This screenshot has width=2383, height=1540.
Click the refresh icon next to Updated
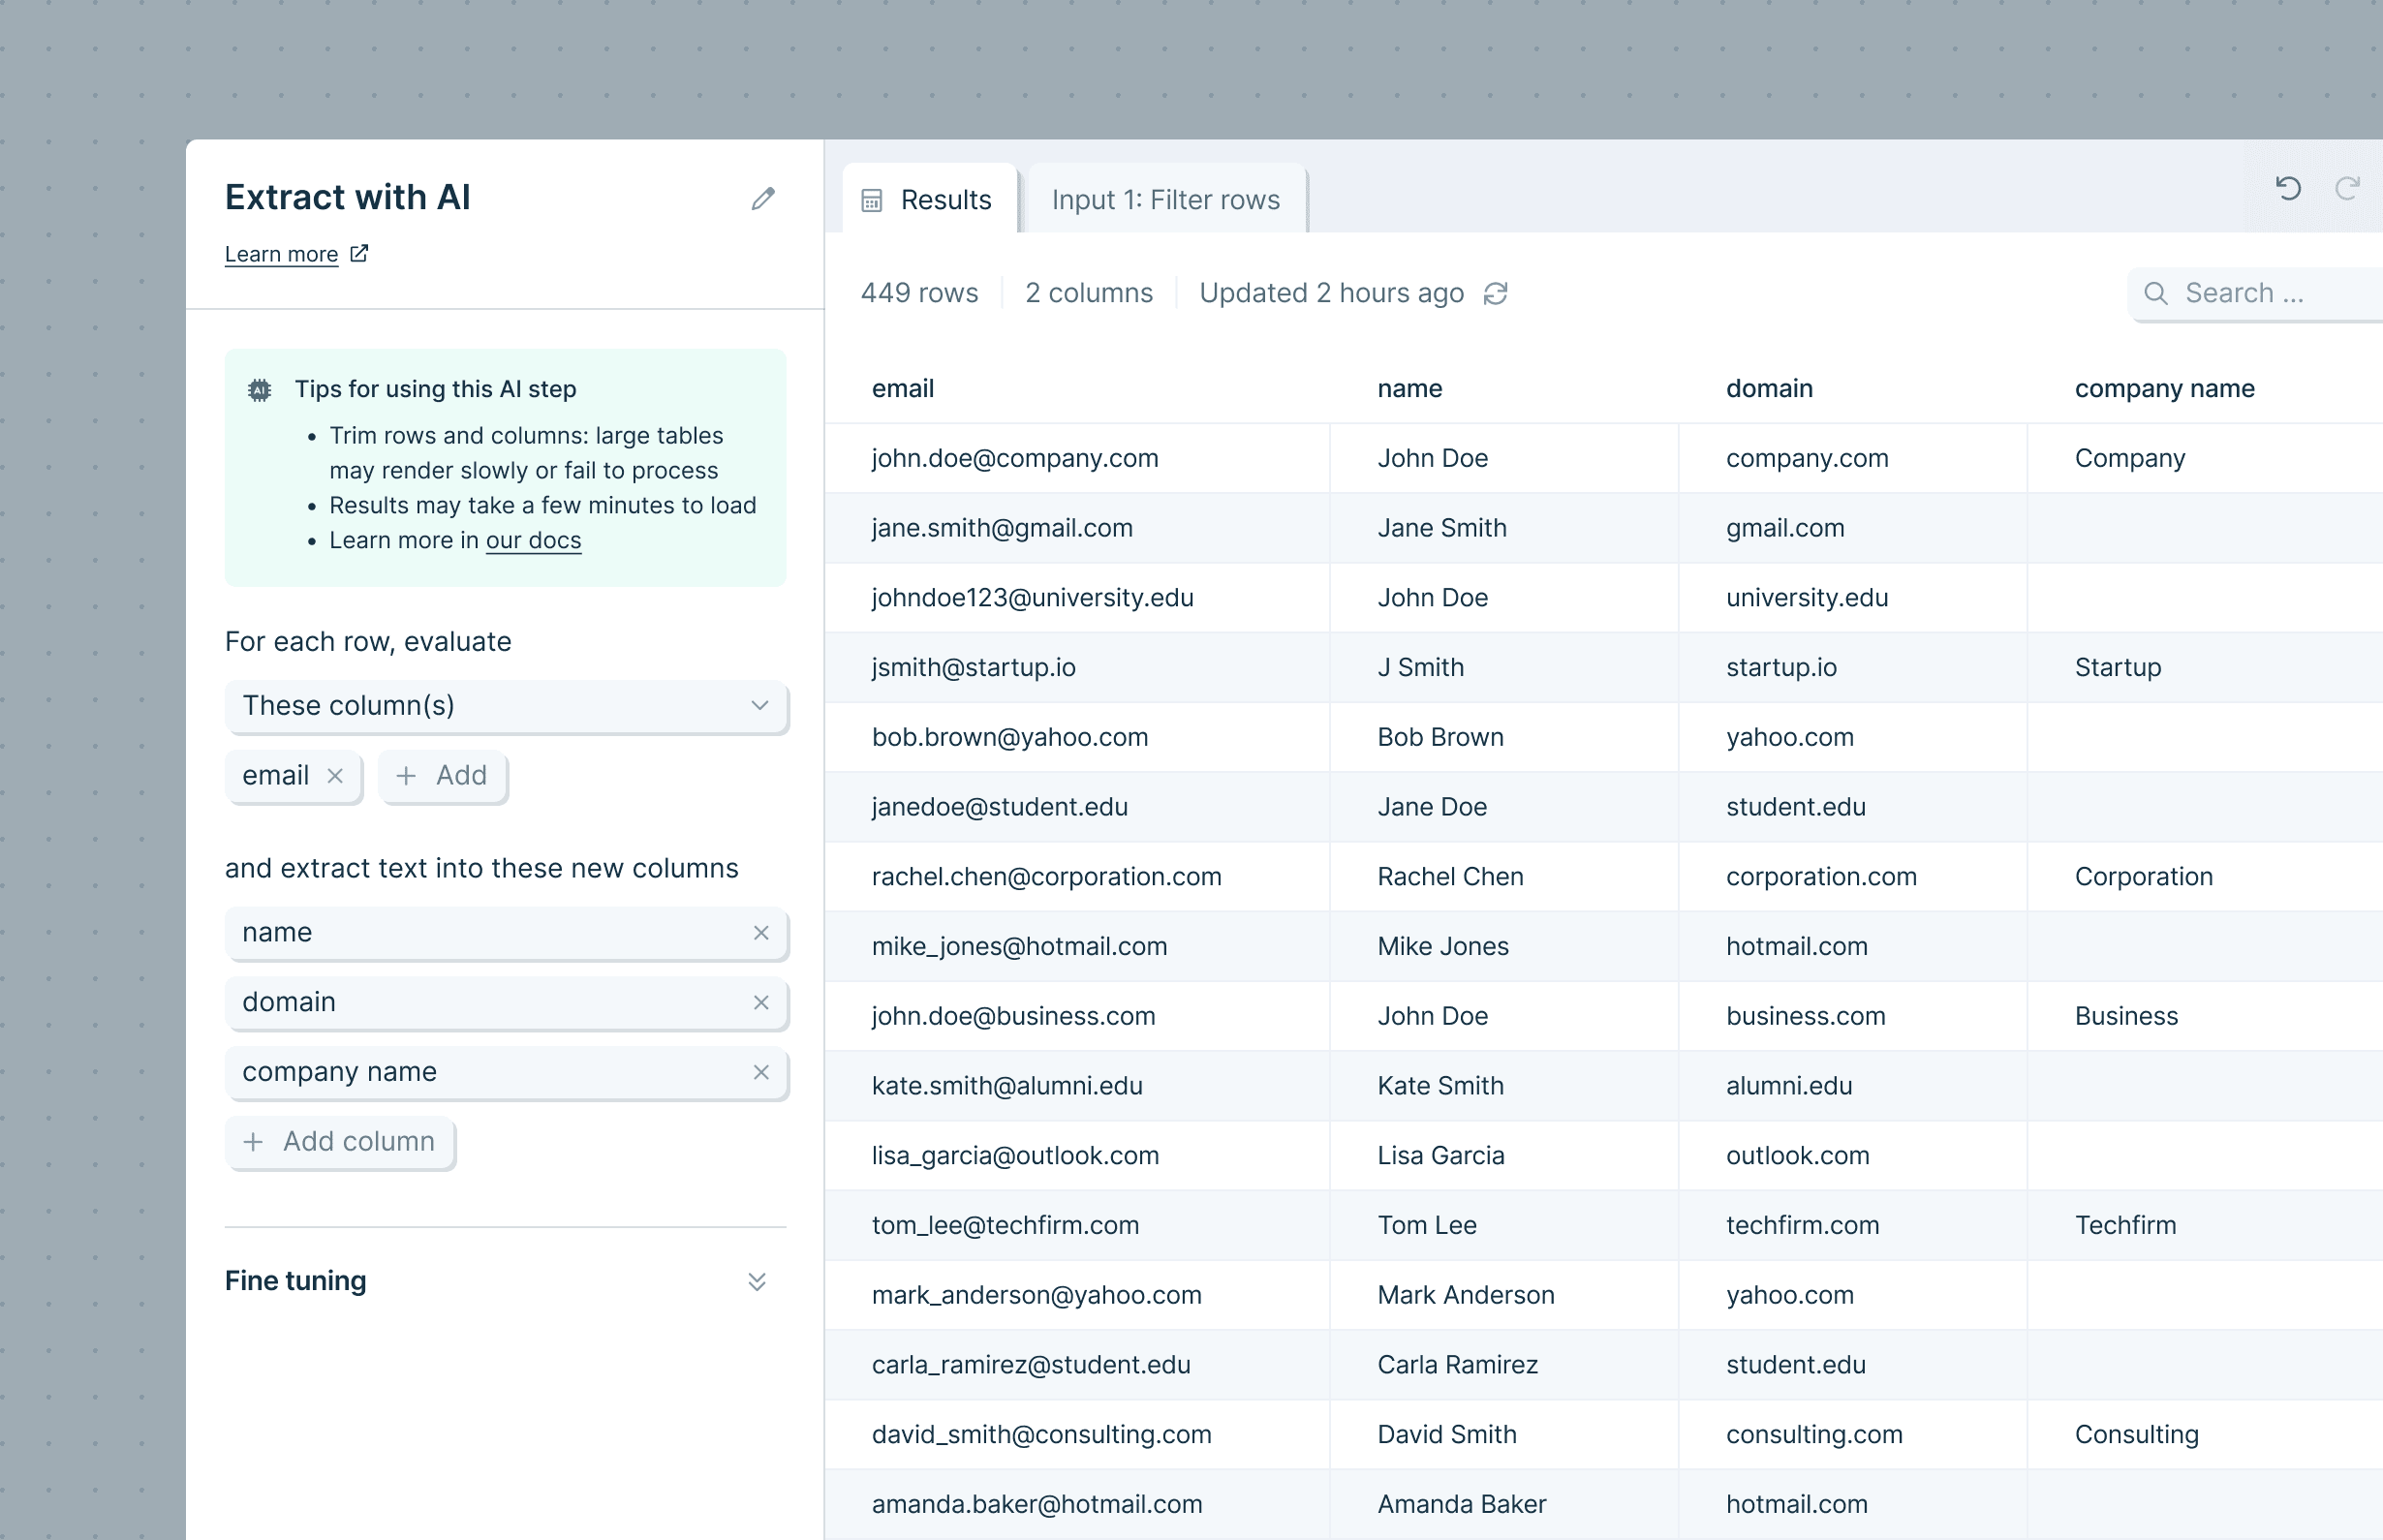click(1496, 293)
